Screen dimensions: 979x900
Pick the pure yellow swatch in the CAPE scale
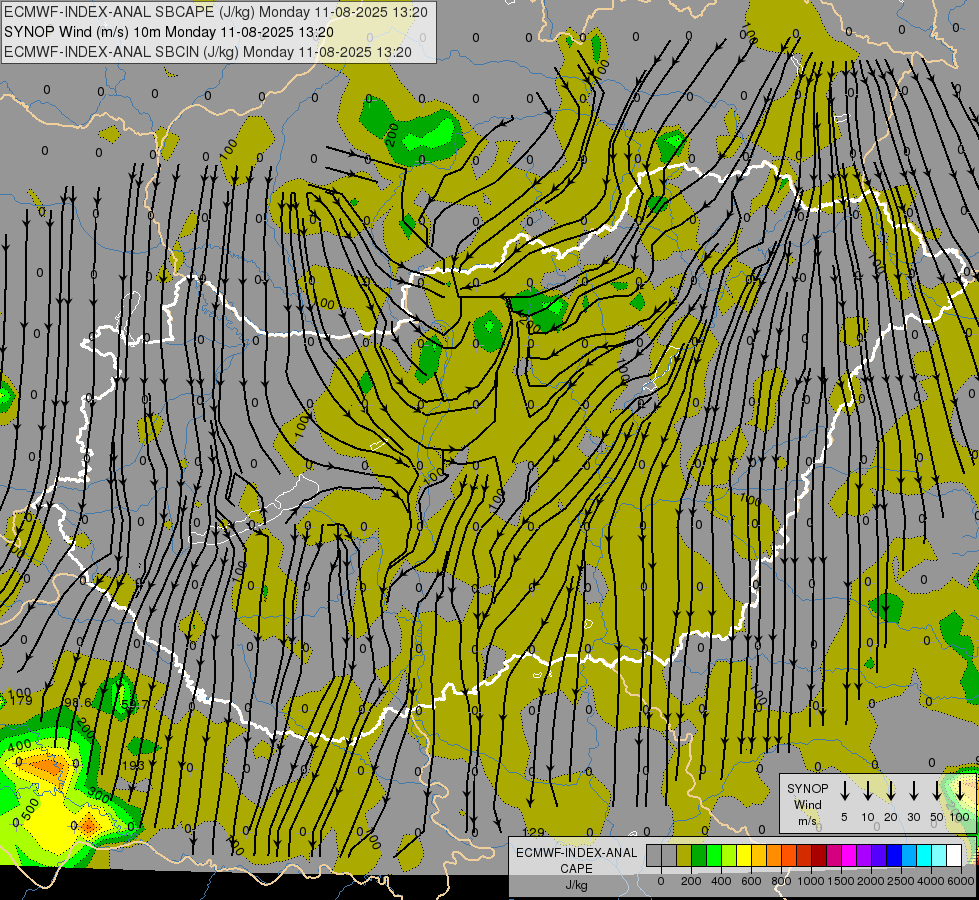tap(744, 855)
